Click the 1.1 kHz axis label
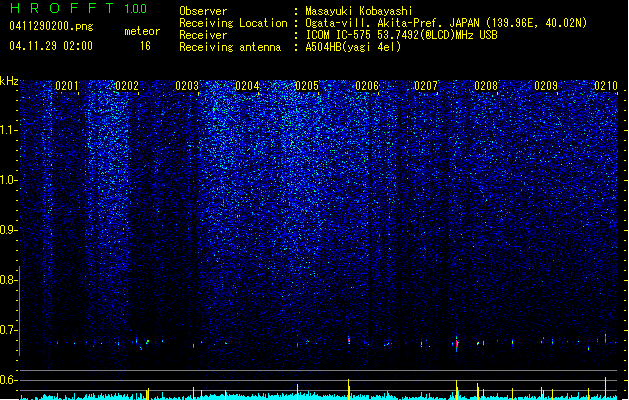 click(9, 130)
